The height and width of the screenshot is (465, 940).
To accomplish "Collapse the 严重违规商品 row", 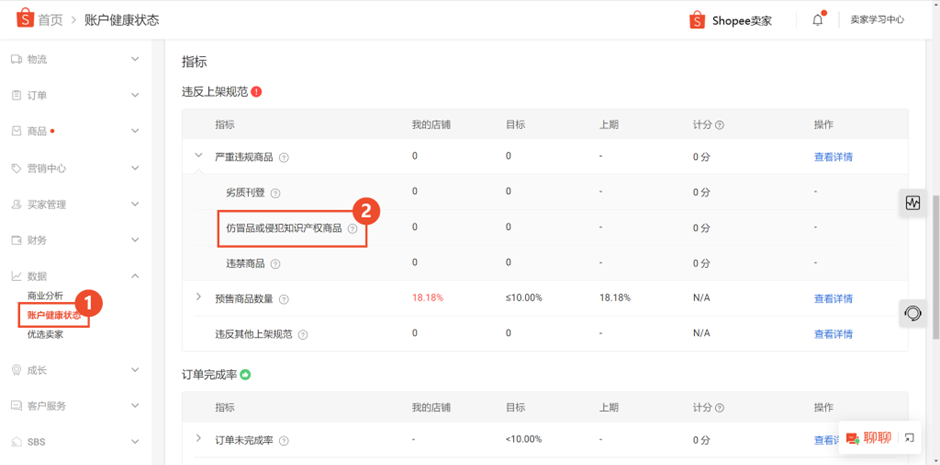I will [x=198, y=156].
